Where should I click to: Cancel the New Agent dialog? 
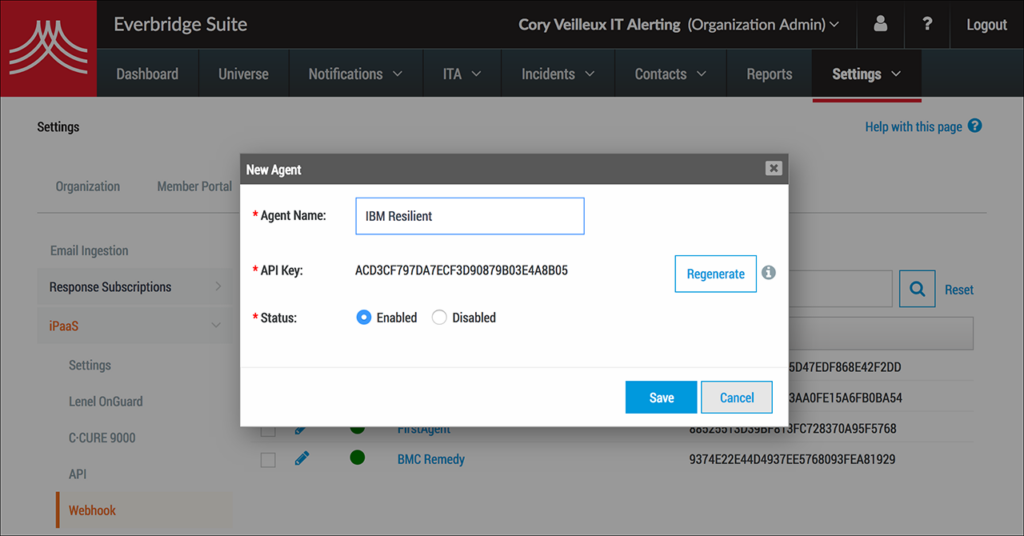pos(737,398)
